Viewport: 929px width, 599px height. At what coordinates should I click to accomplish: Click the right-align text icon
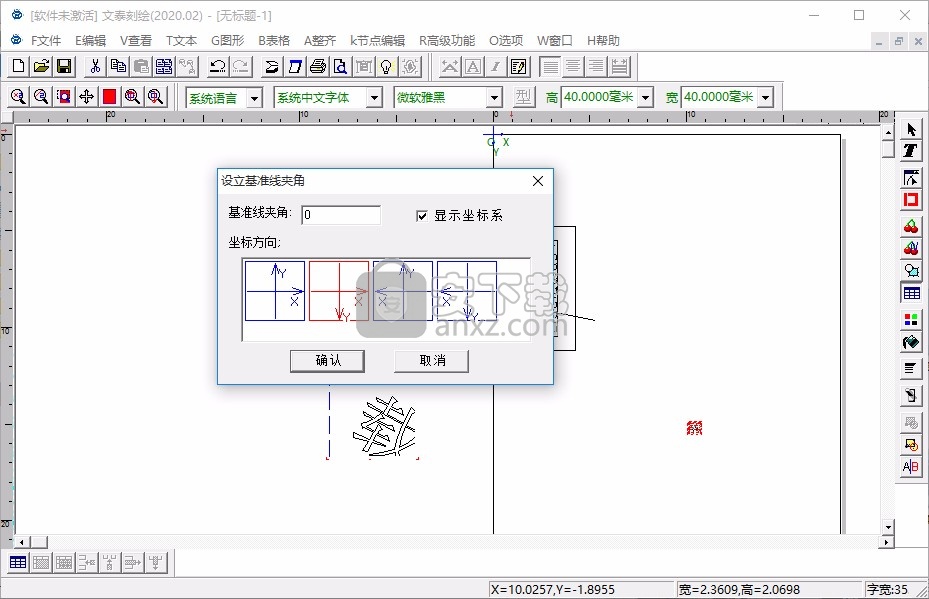pos(596,66)
